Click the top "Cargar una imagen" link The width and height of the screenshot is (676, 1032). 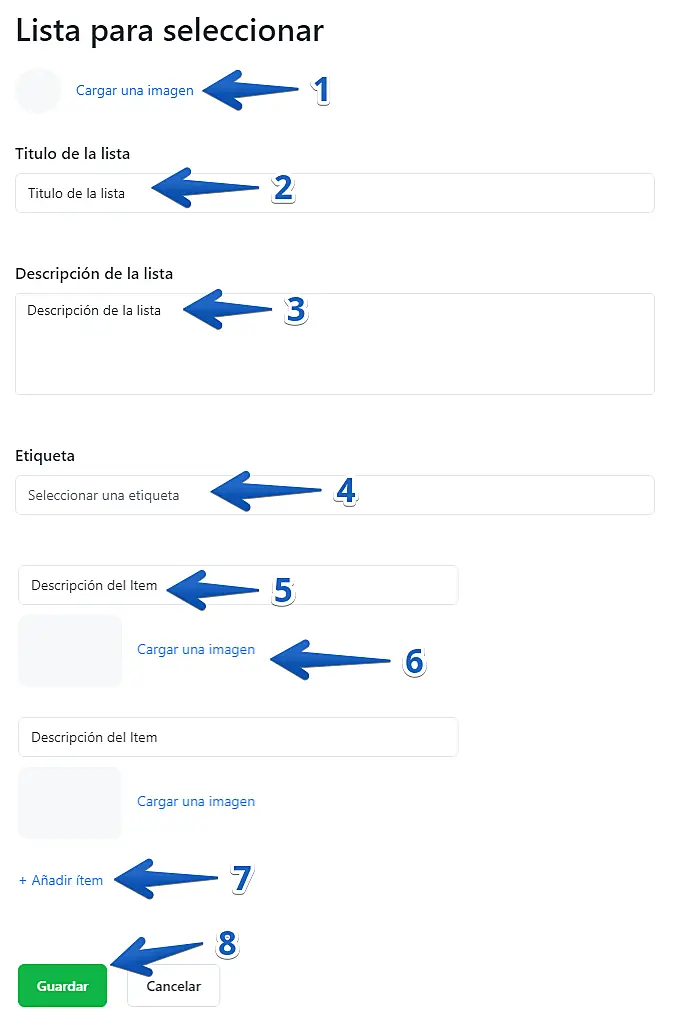click(x=134, y=90)
